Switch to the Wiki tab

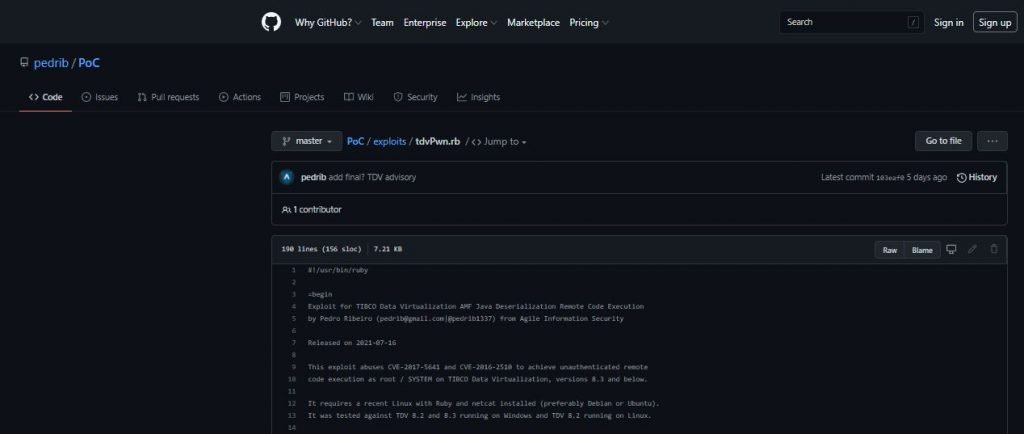(x=359, y=97)
